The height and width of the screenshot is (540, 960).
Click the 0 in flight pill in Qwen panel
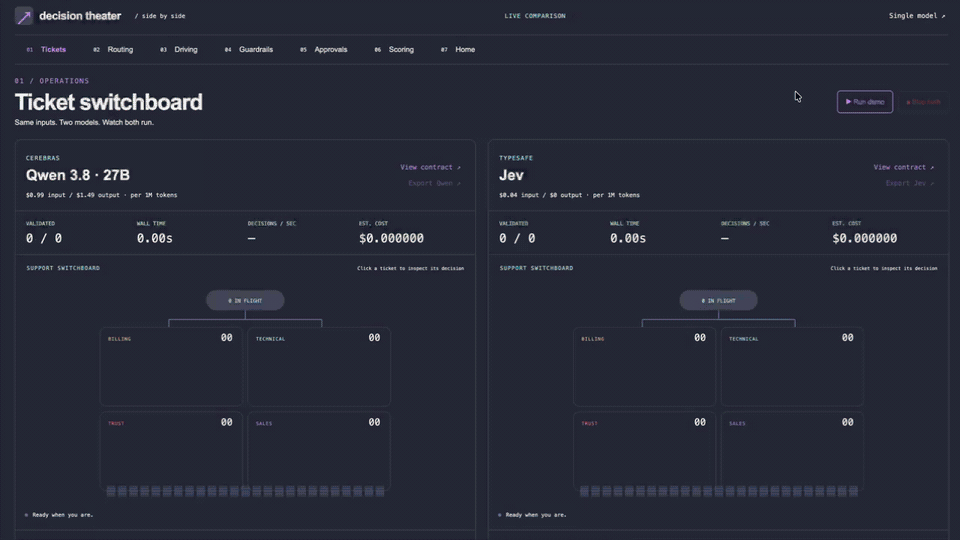point(245,301)
